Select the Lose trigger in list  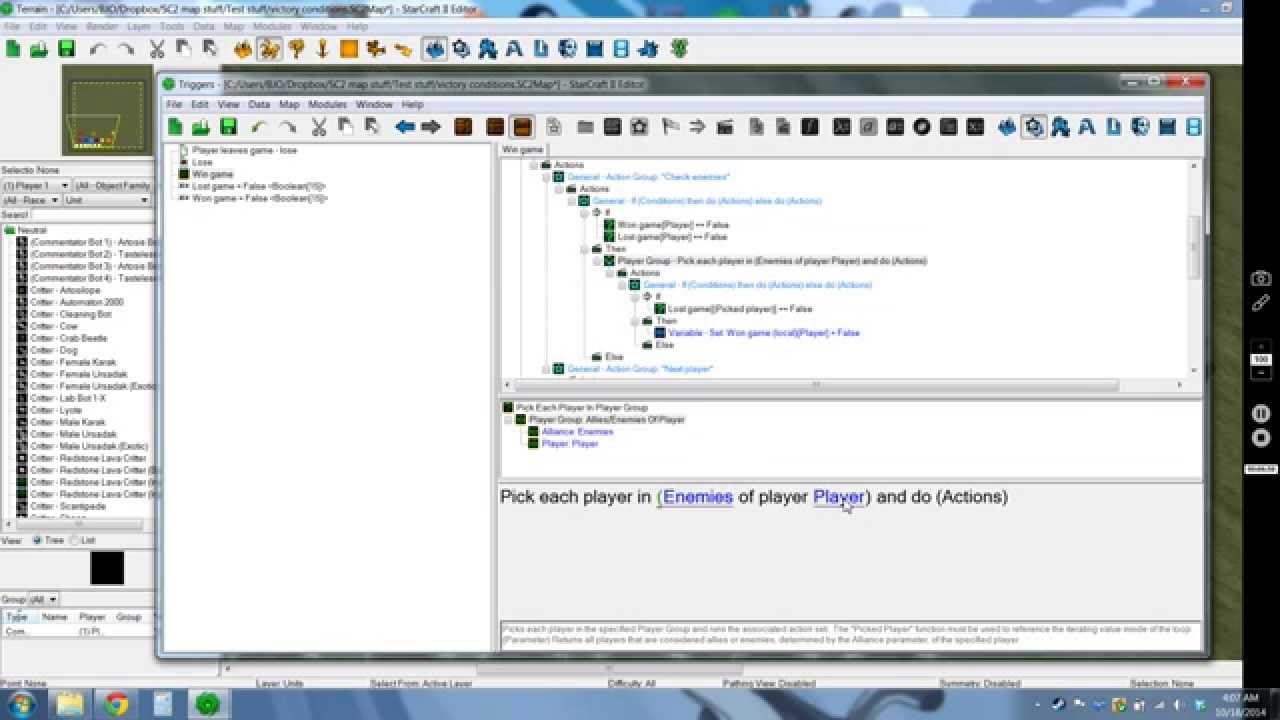click(x=202, y=162)
